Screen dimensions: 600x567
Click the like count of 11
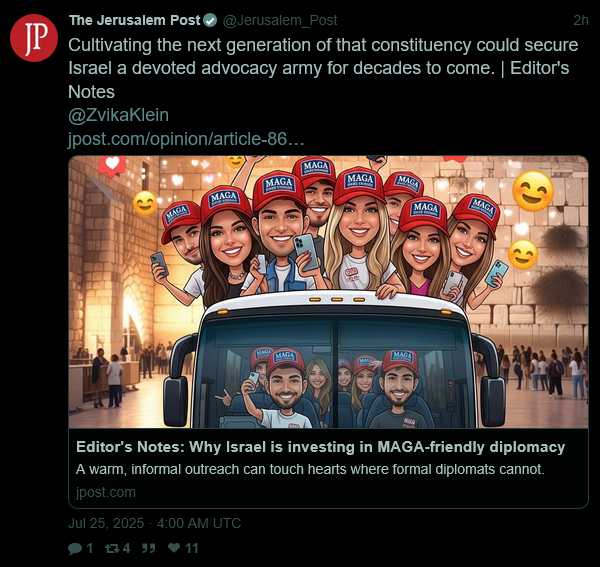[x=191, y=549]
